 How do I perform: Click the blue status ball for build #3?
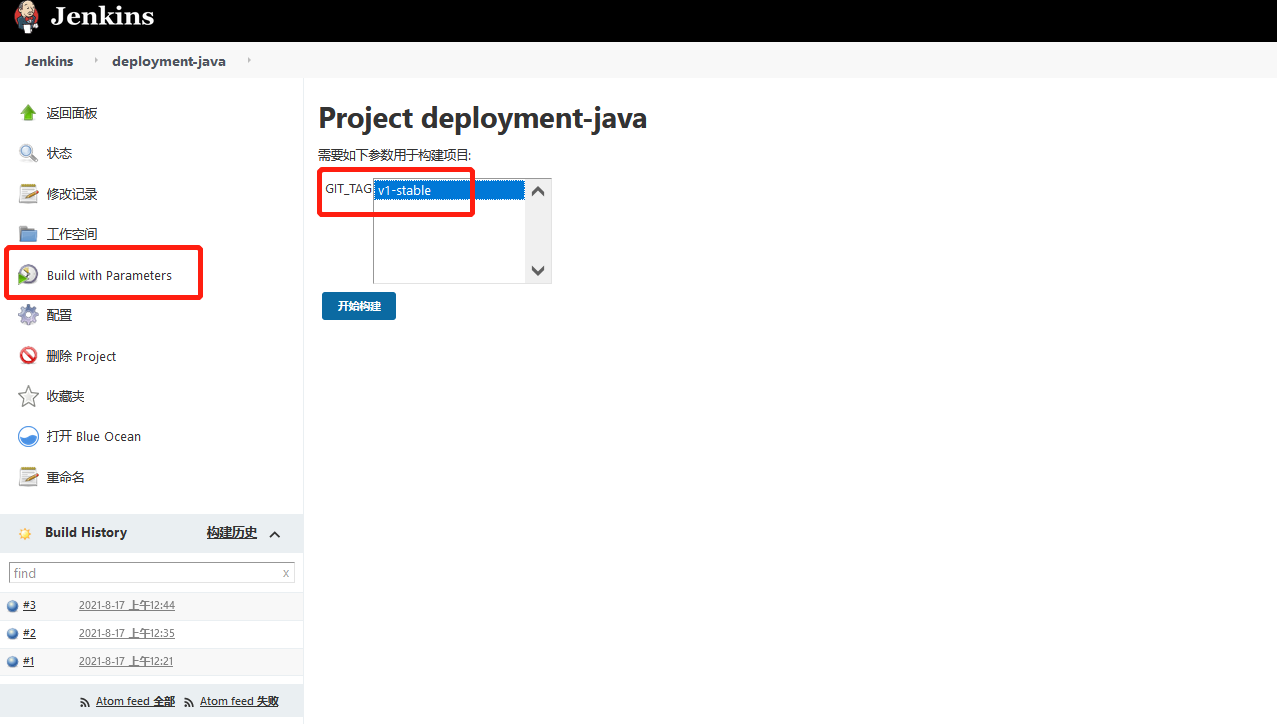pos(12,606)
